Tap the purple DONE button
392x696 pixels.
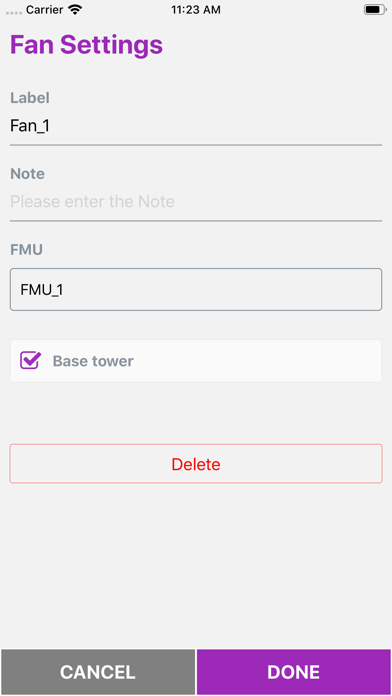(293, 672)
